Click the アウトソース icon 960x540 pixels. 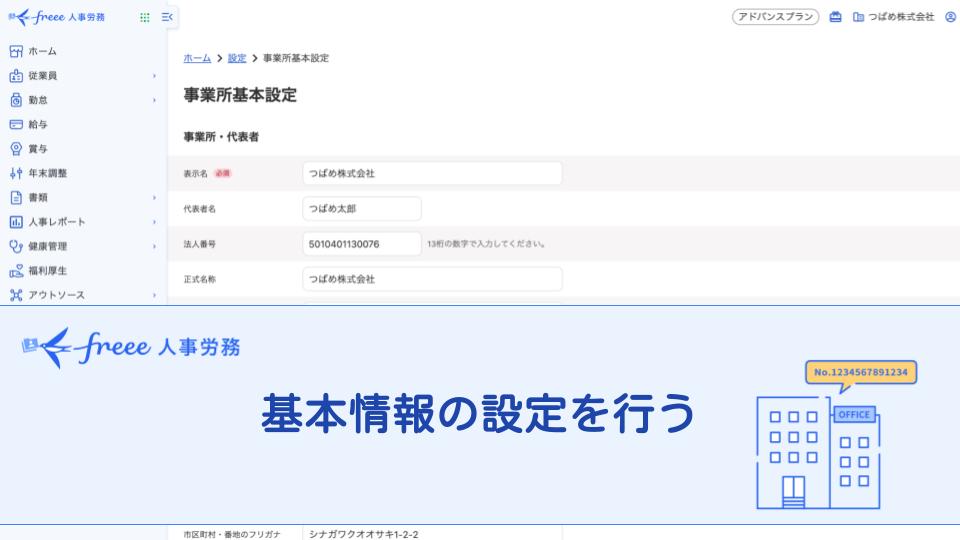tap(16, 295)
